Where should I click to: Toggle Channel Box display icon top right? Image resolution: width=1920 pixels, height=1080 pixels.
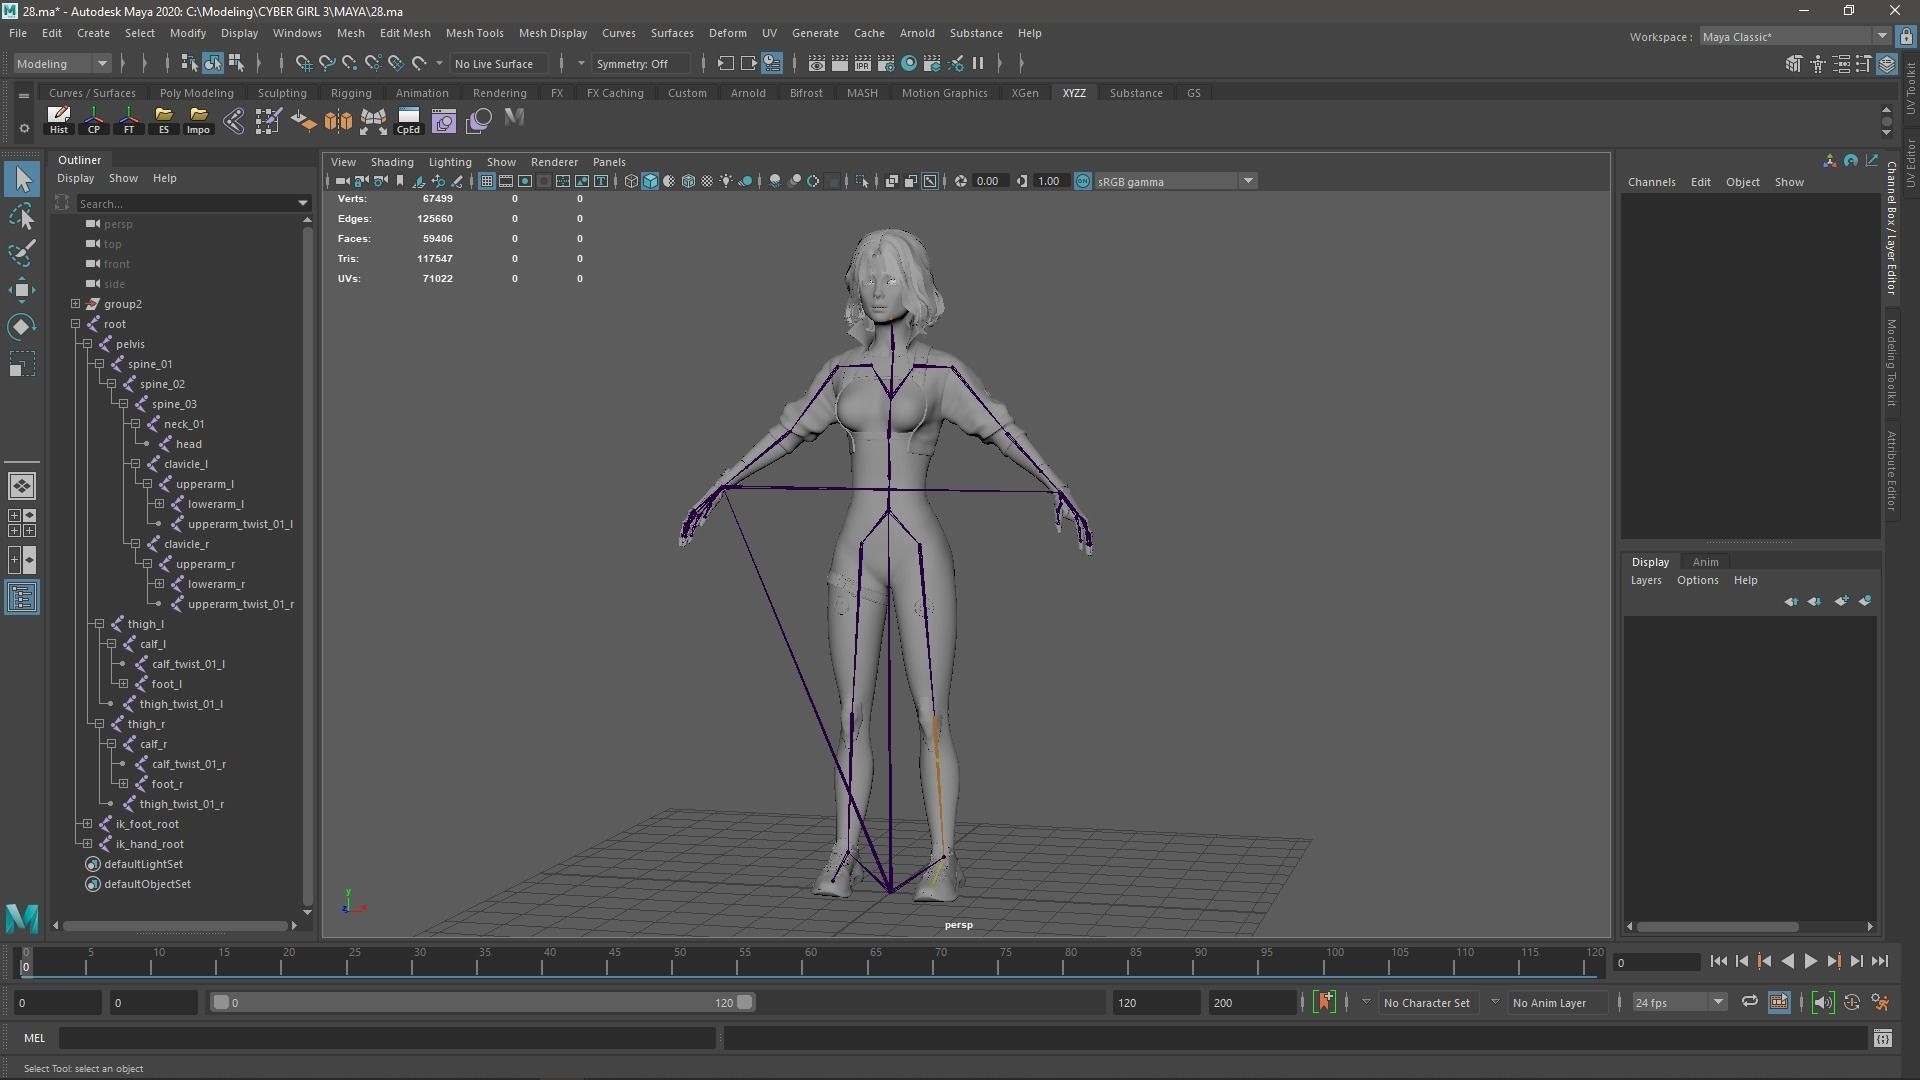(1886, 63)
